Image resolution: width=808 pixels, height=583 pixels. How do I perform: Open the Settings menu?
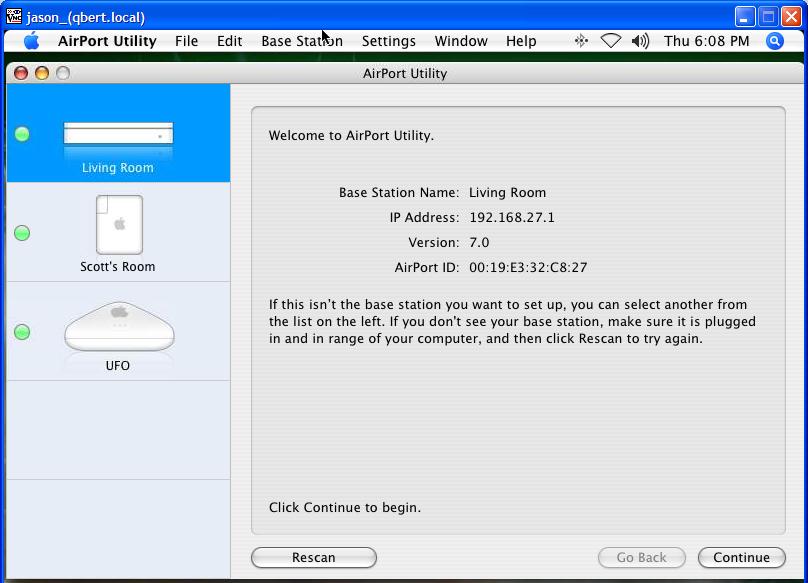tap(389, 41)
